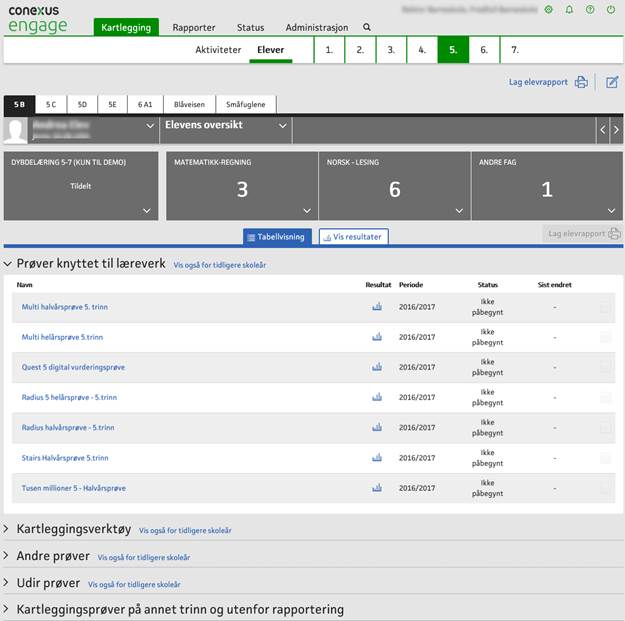
Task: Check the box for Radius 5 helårsprøve
Action: 605,398
